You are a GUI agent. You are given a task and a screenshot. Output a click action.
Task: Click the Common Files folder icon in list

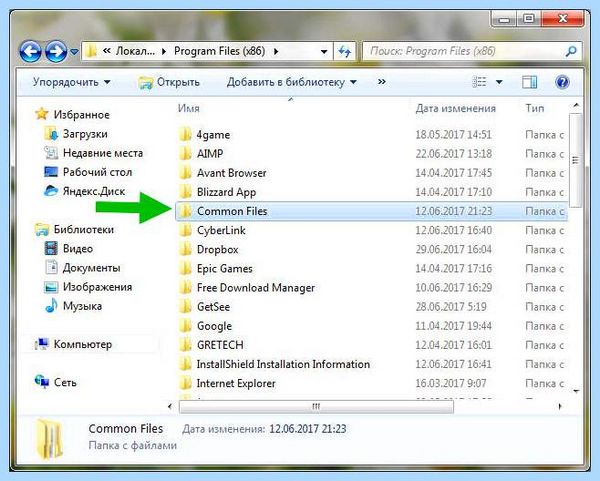(186, 211)
